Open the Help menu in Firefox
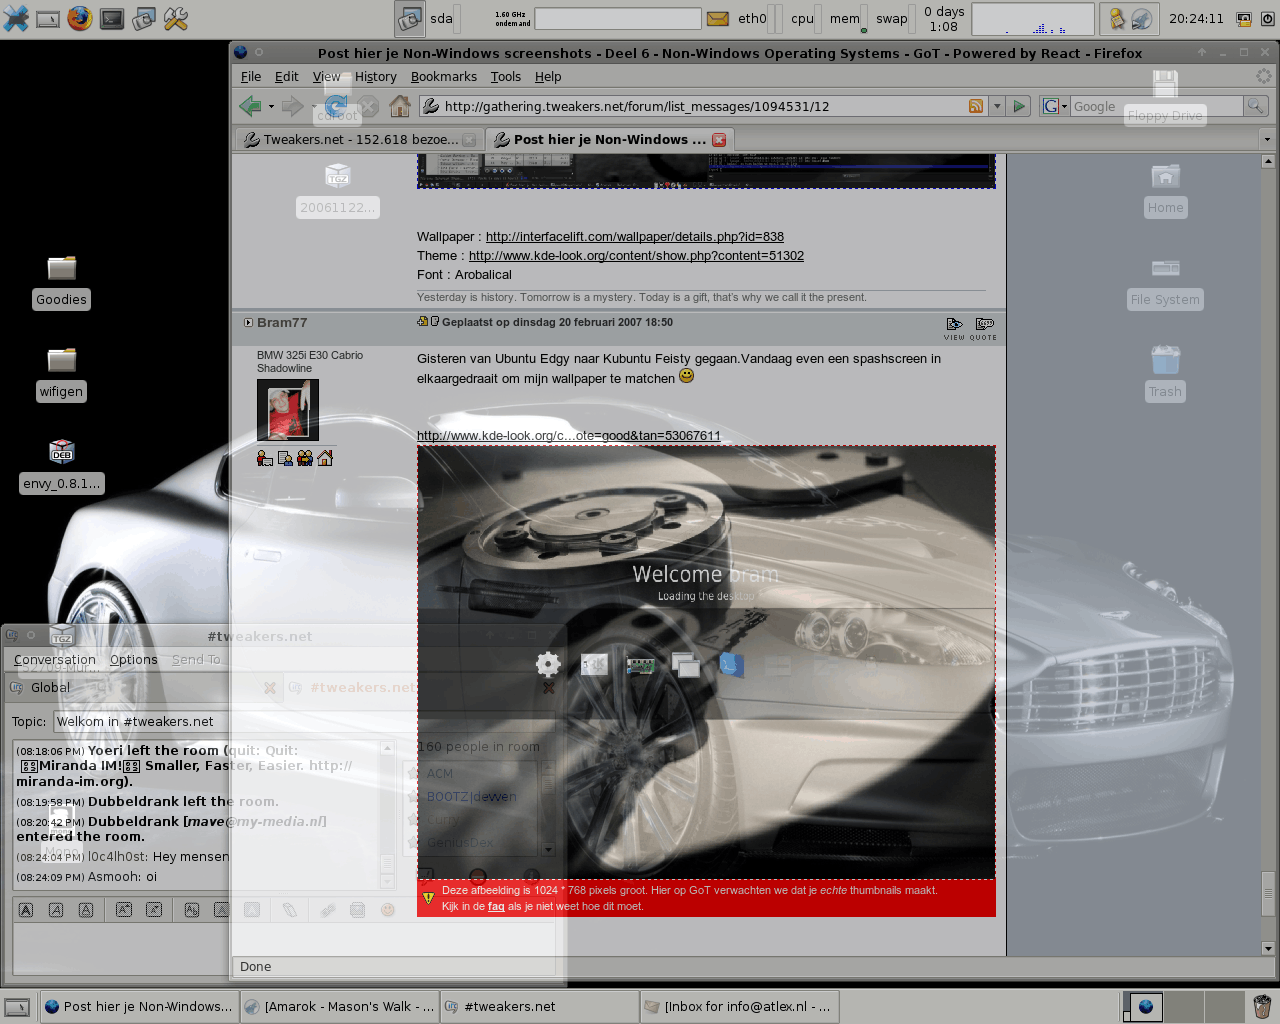1280x1024 pixels. tap(548, 76)
